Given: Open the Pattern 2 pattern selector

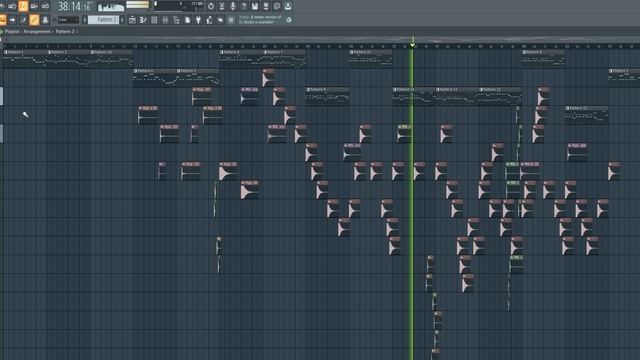Looking at the screenshot, I should point(103,20).
